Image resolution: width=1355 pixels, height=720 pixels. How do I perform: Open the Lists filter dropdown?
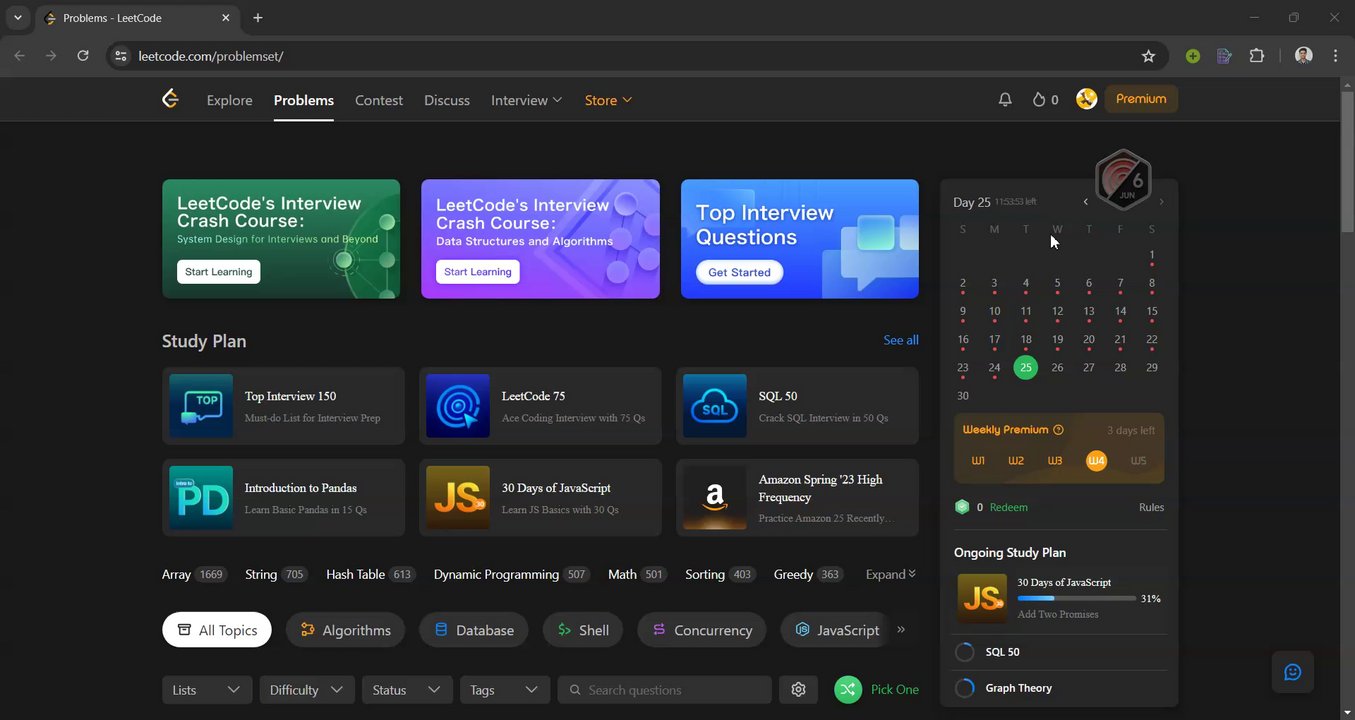(x=207, y=689)
